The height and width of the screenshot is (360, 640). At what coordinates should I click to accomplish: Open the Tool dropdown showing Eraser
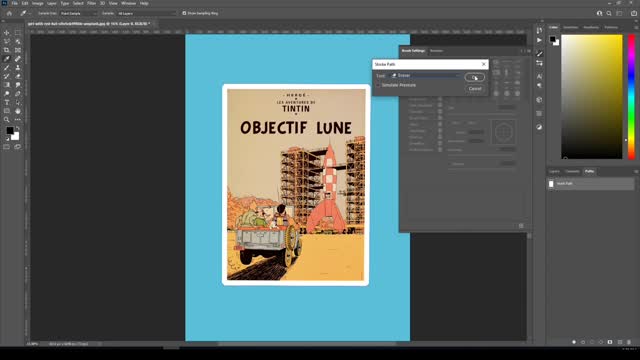point(425,76)
